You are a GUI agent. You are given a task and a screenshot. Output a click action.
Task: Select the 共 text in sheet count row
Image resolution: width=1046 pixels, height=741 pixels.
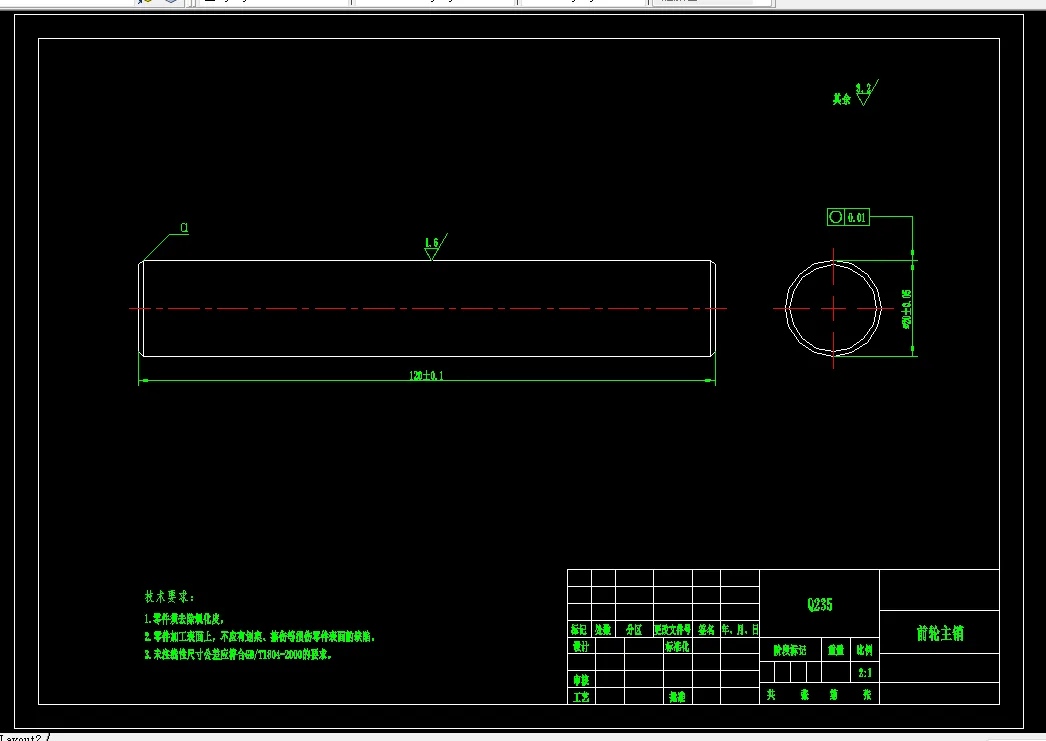[770, 694]
